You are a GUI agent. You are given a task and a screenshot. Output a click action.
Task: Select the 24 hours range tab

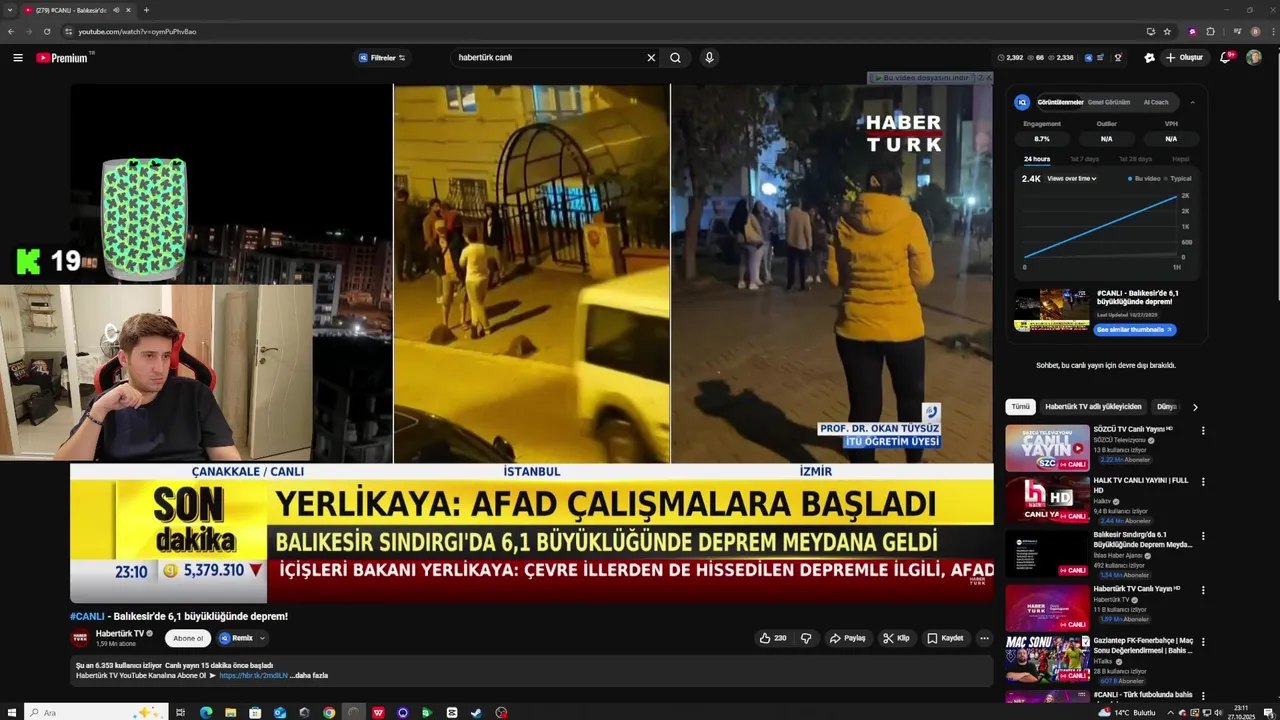tap(1037, 159)
